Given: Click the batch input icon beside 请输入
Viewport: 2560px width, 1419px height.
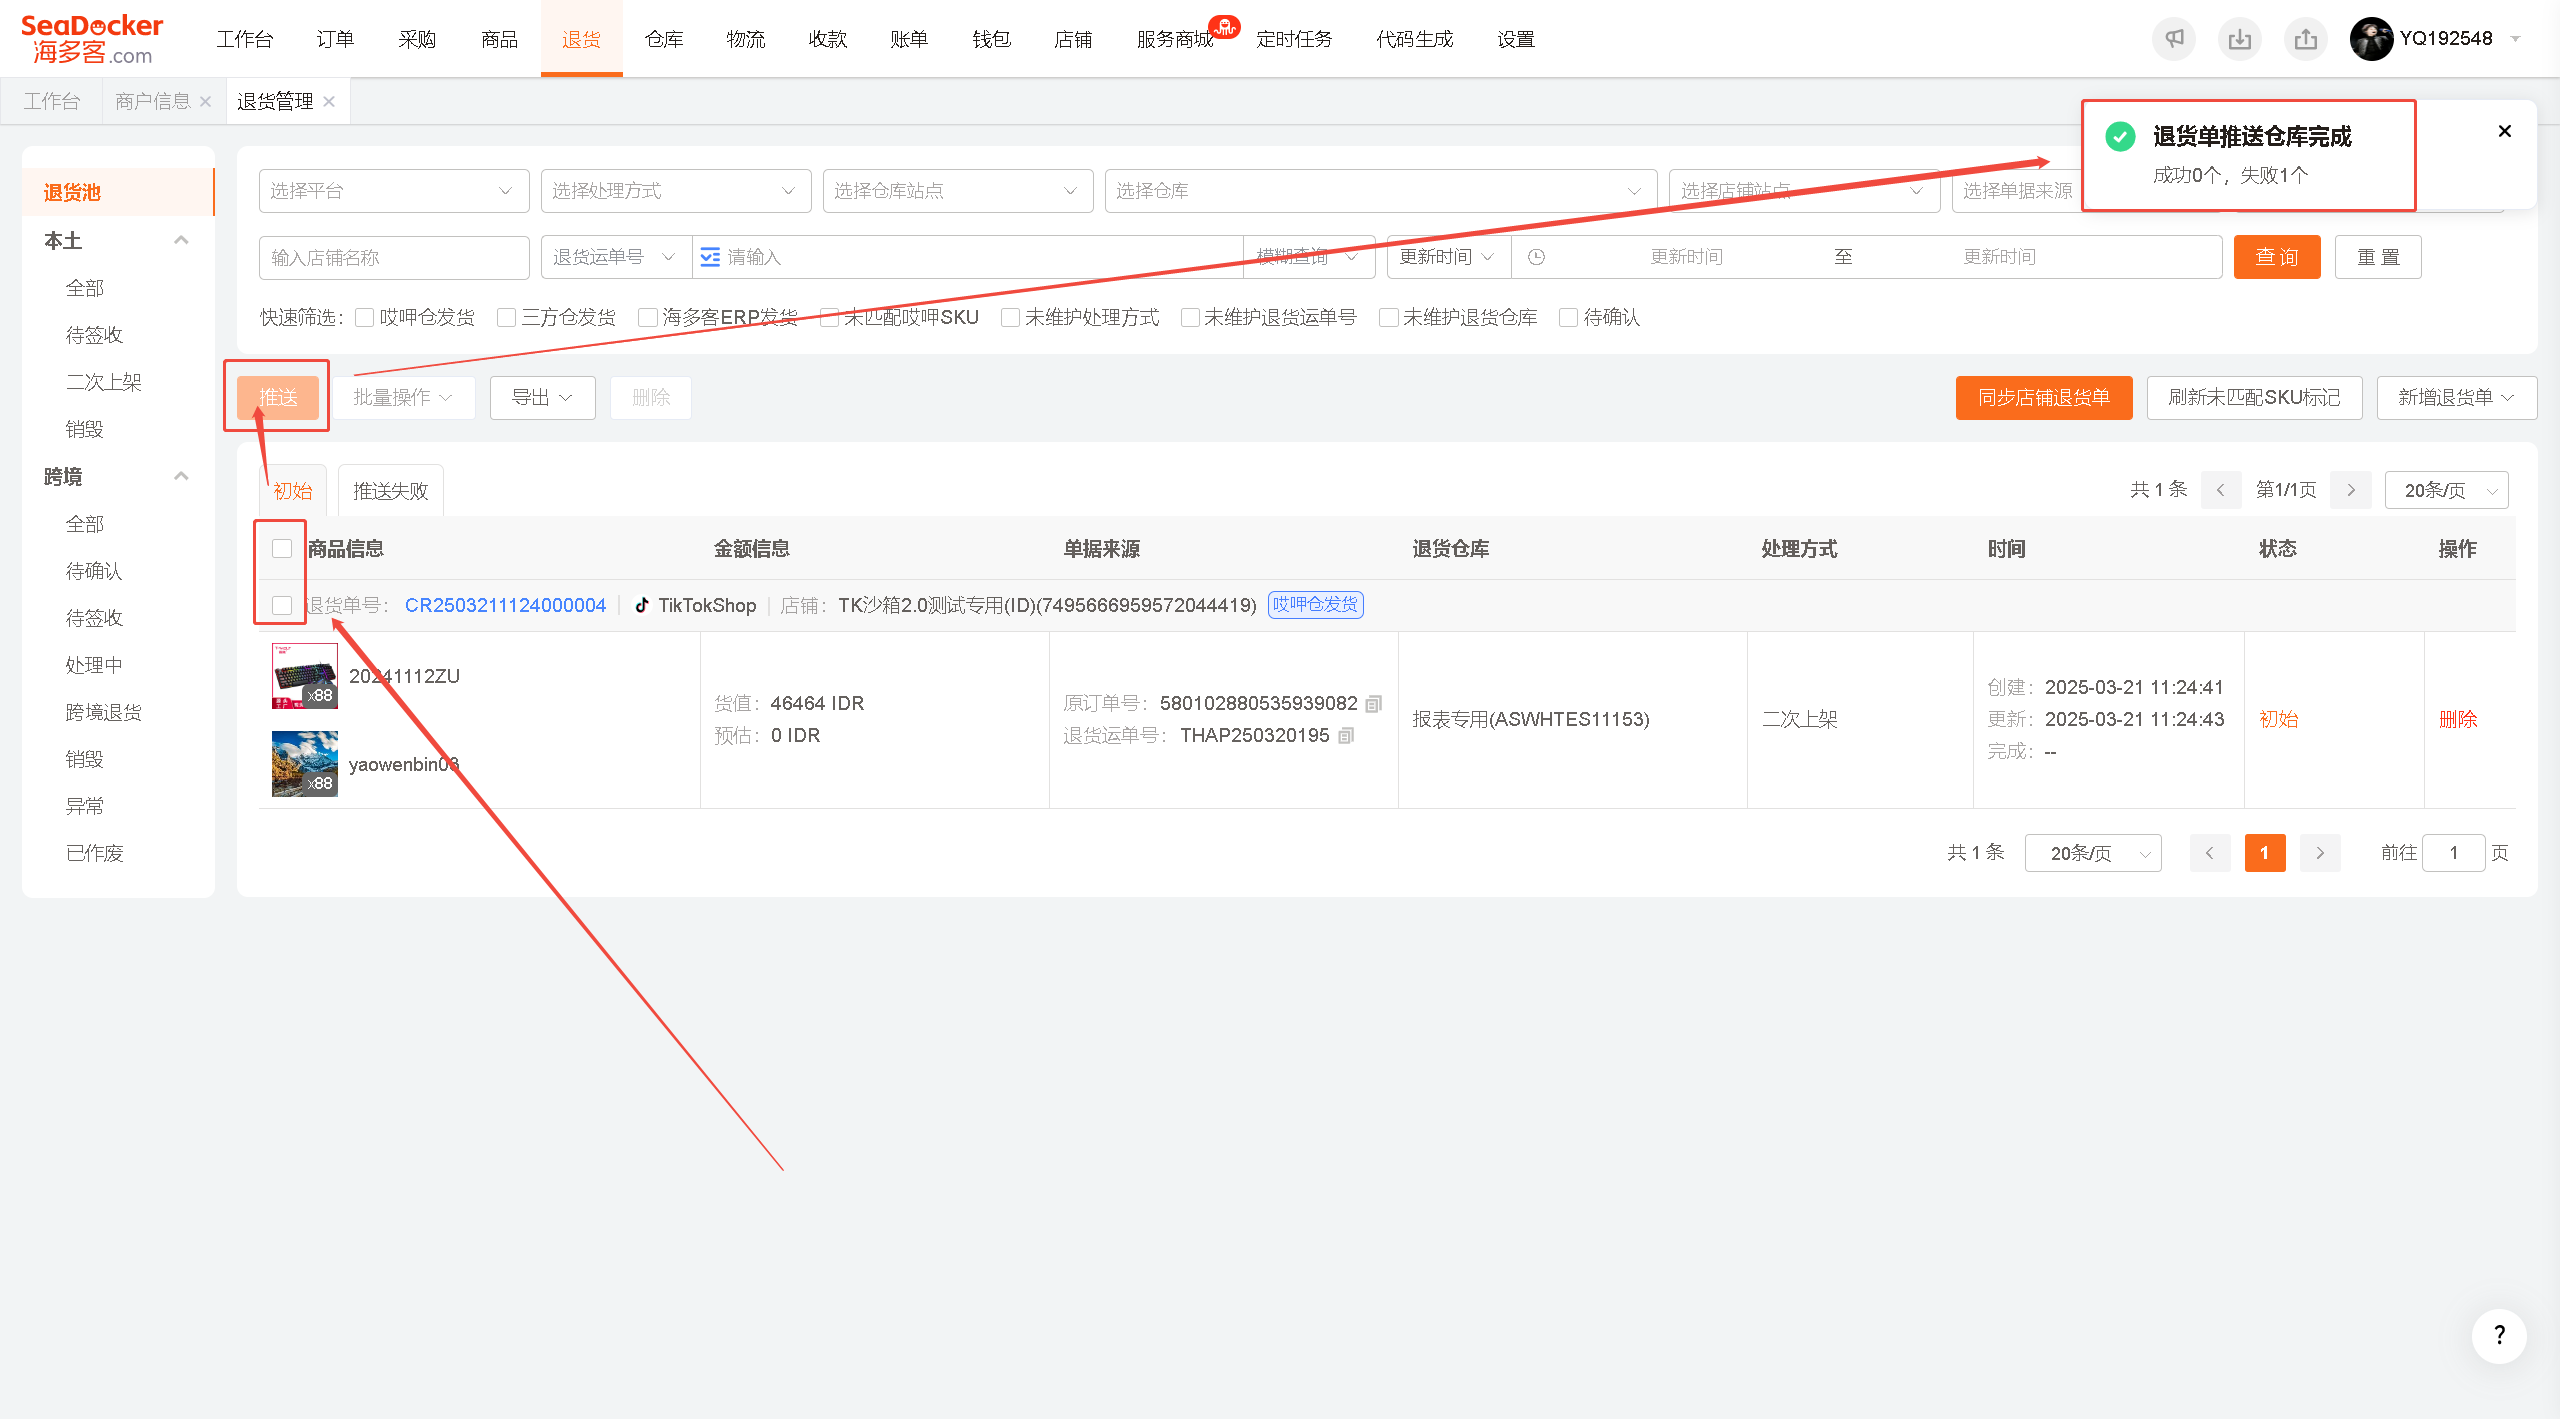Looking at the screenshot, I should click(710, 257).
